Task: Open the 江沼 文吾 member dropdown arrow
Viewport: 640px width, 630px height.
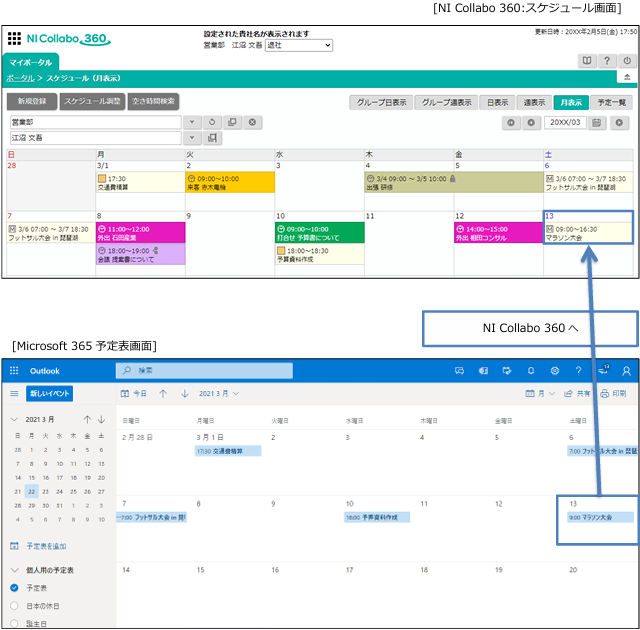Action: pyautogui.click(x=192, y=138)
